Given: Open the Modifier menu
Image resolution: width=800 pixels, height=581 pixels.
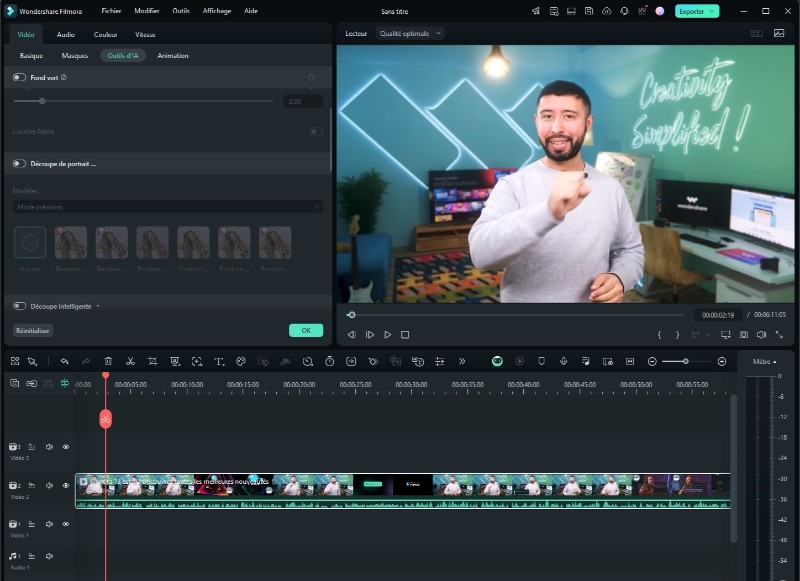Looking at the screenshot, I should (x=147, y=11).
